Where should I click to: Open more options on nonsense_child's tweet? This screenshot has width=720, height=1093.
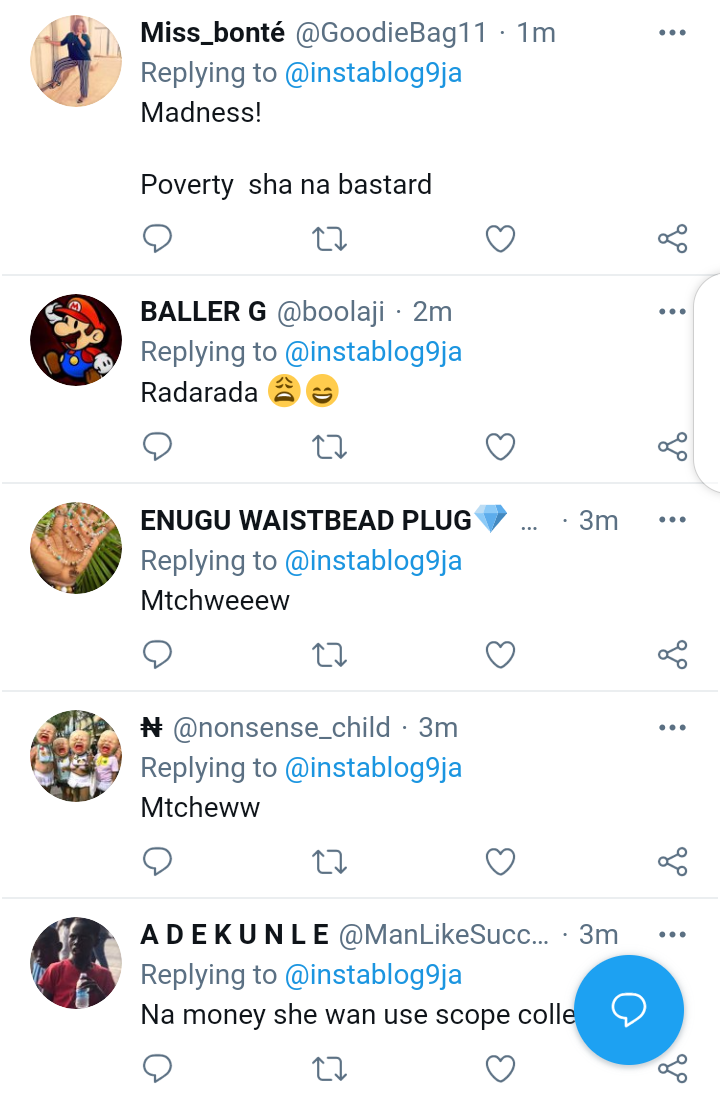point(672,728)
